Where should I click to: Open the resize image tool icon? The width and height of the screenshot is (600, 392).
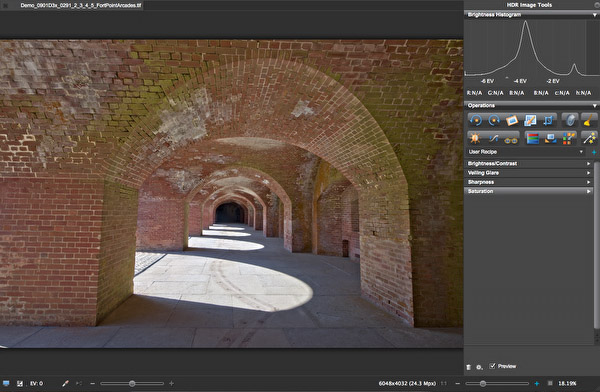click(x=530, y=120)
